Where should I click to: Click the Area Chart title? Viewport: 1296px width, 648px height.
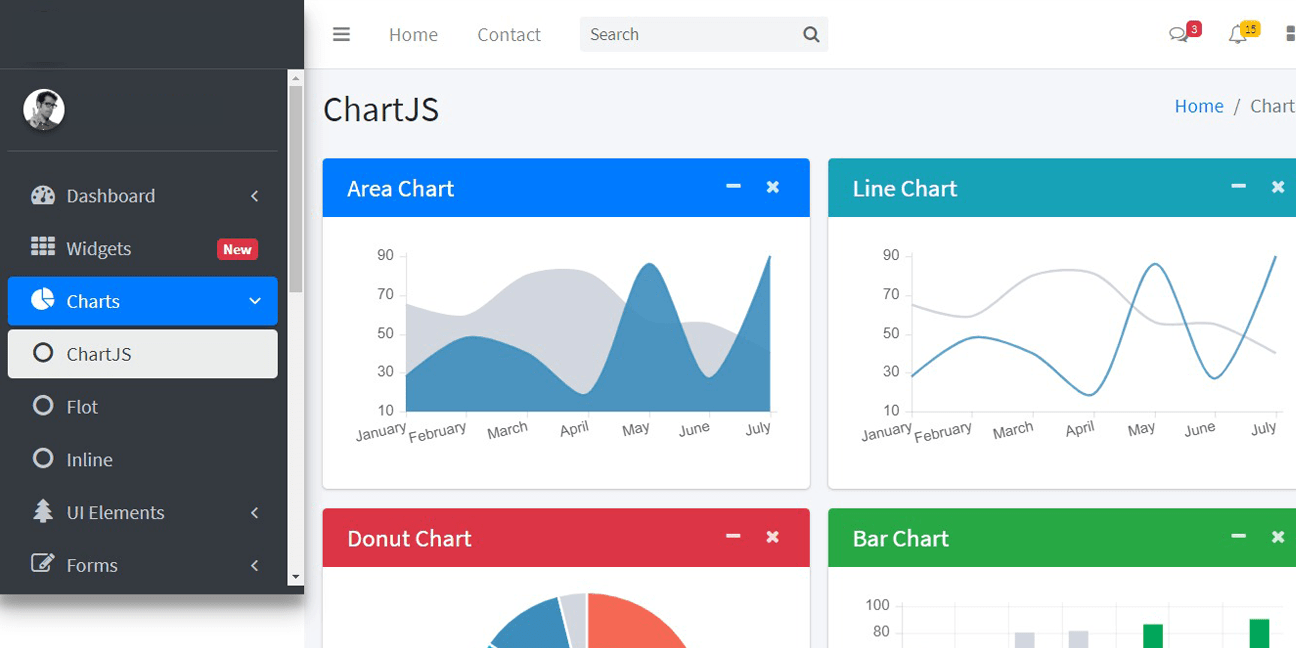point(400,189)
